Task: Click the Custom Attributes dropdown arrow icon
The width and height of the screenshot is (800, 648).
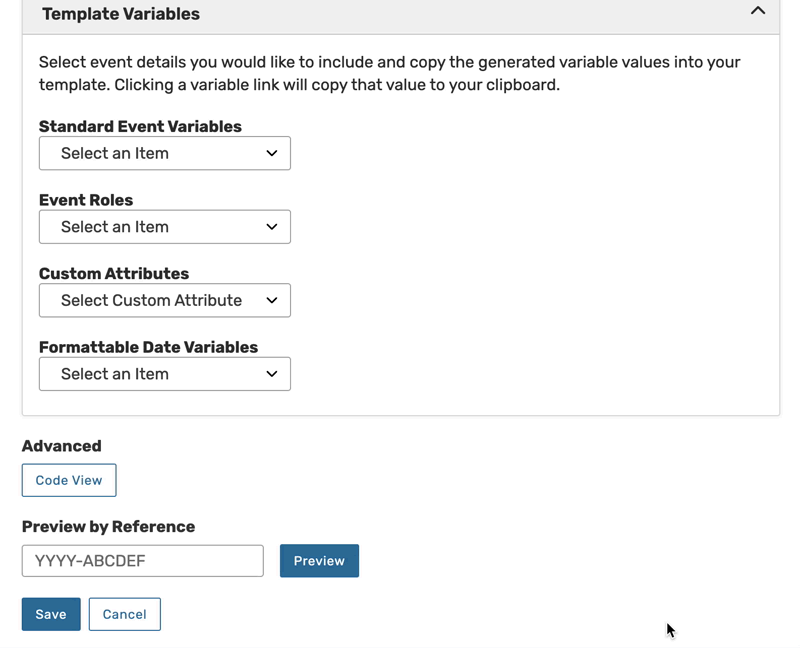Action: tap(272, 300)
